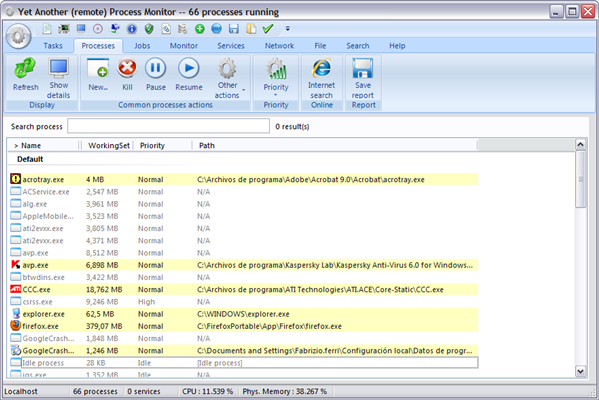This screenshot has width=599, height=400.
Task: Click the Kaspersky icon beside avp.exe
Action: coord(15,265)
